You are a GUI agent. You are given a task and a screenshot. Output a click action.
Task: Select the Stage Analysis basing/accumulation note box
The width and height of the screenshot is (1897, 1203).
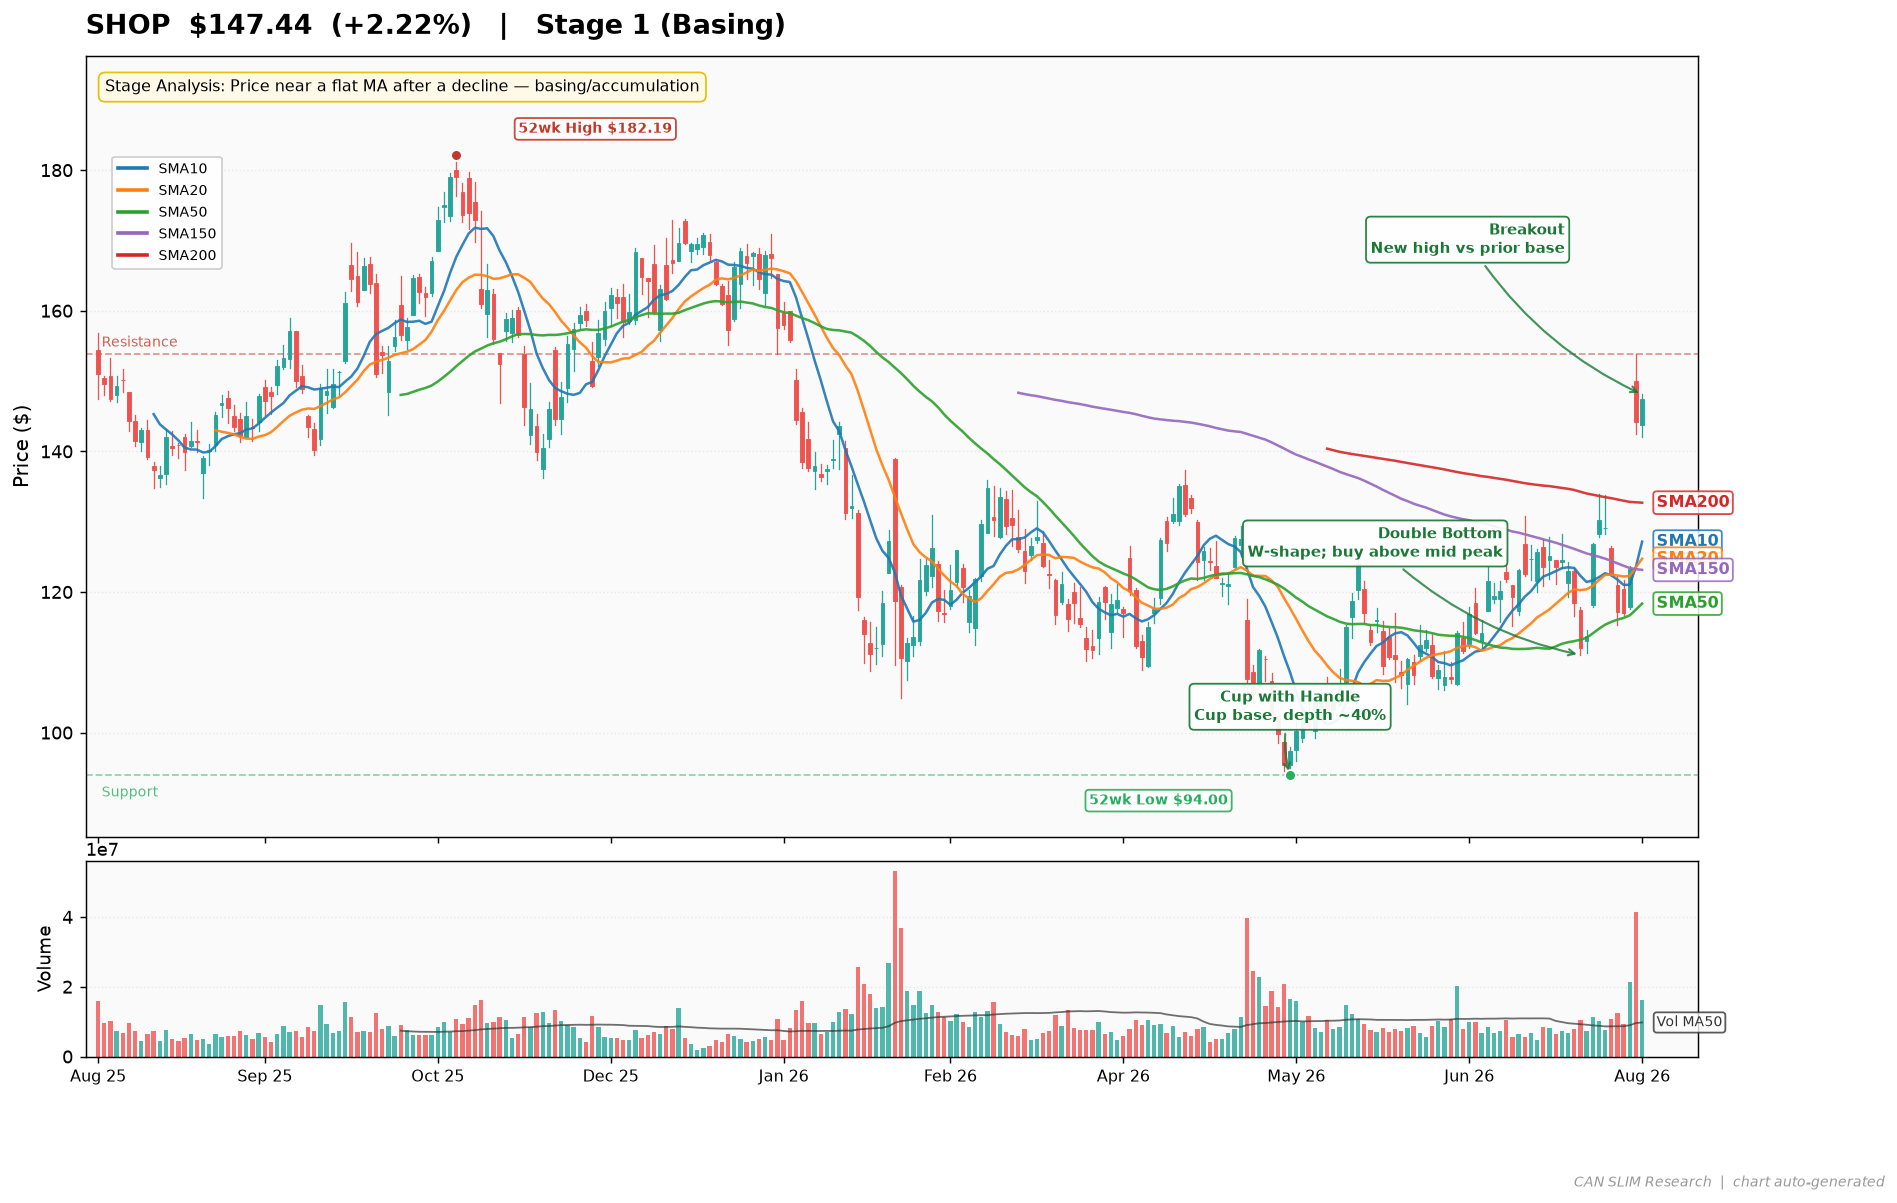tap(402, 87)
